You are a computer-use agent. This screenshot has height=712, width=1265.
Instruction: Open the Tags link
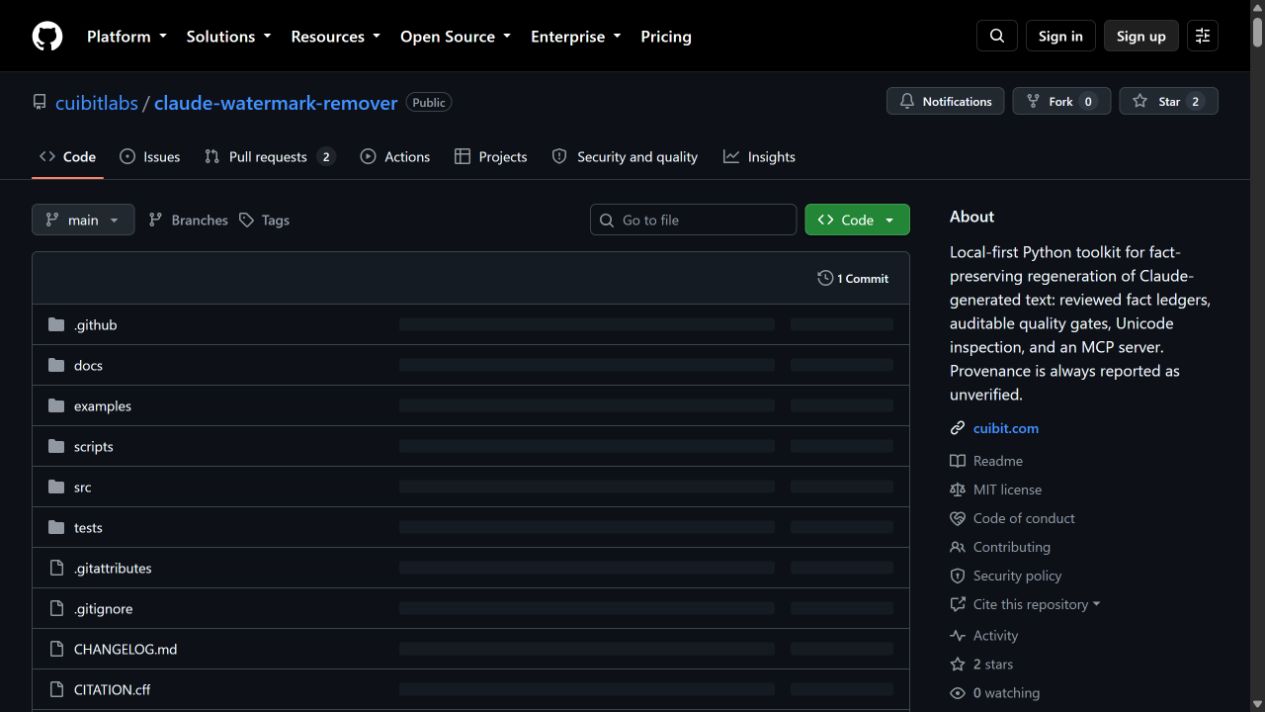click(x=264, y=220)
